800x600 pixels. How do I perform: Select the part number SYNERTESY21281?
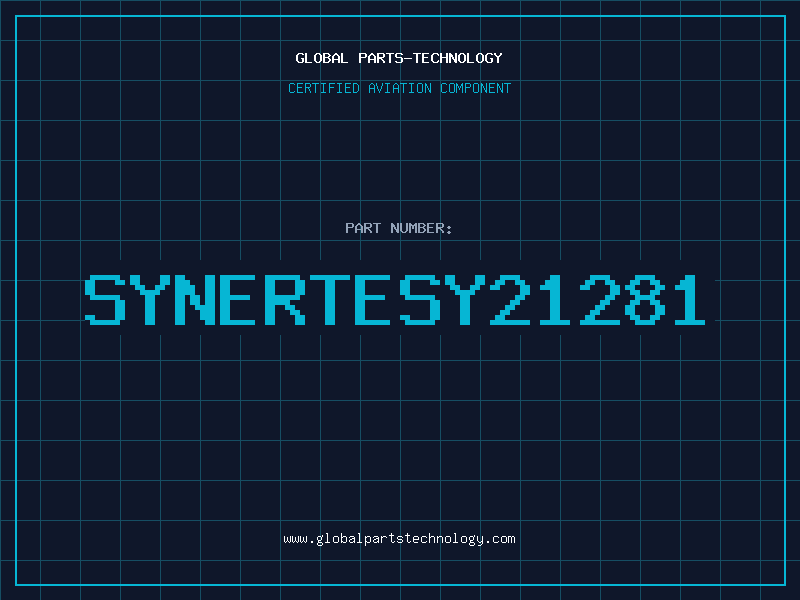[x=395, y=299]
